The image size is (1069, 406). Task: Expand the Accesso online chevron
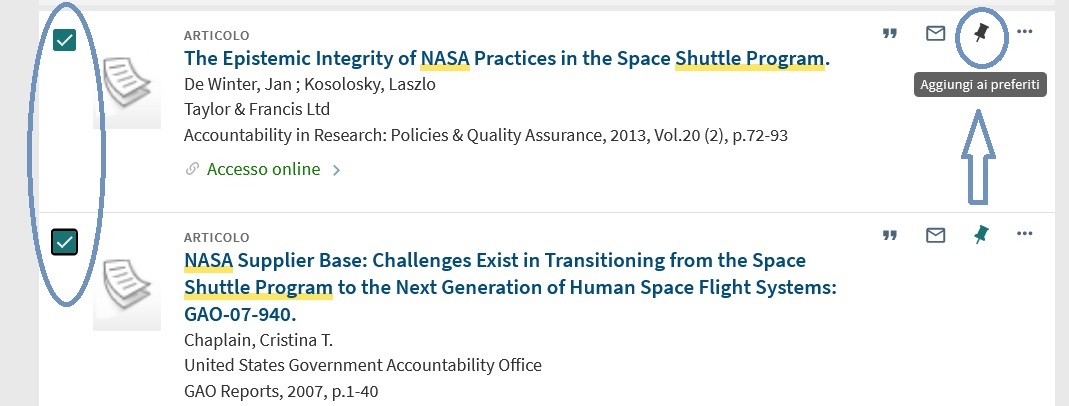336,170
